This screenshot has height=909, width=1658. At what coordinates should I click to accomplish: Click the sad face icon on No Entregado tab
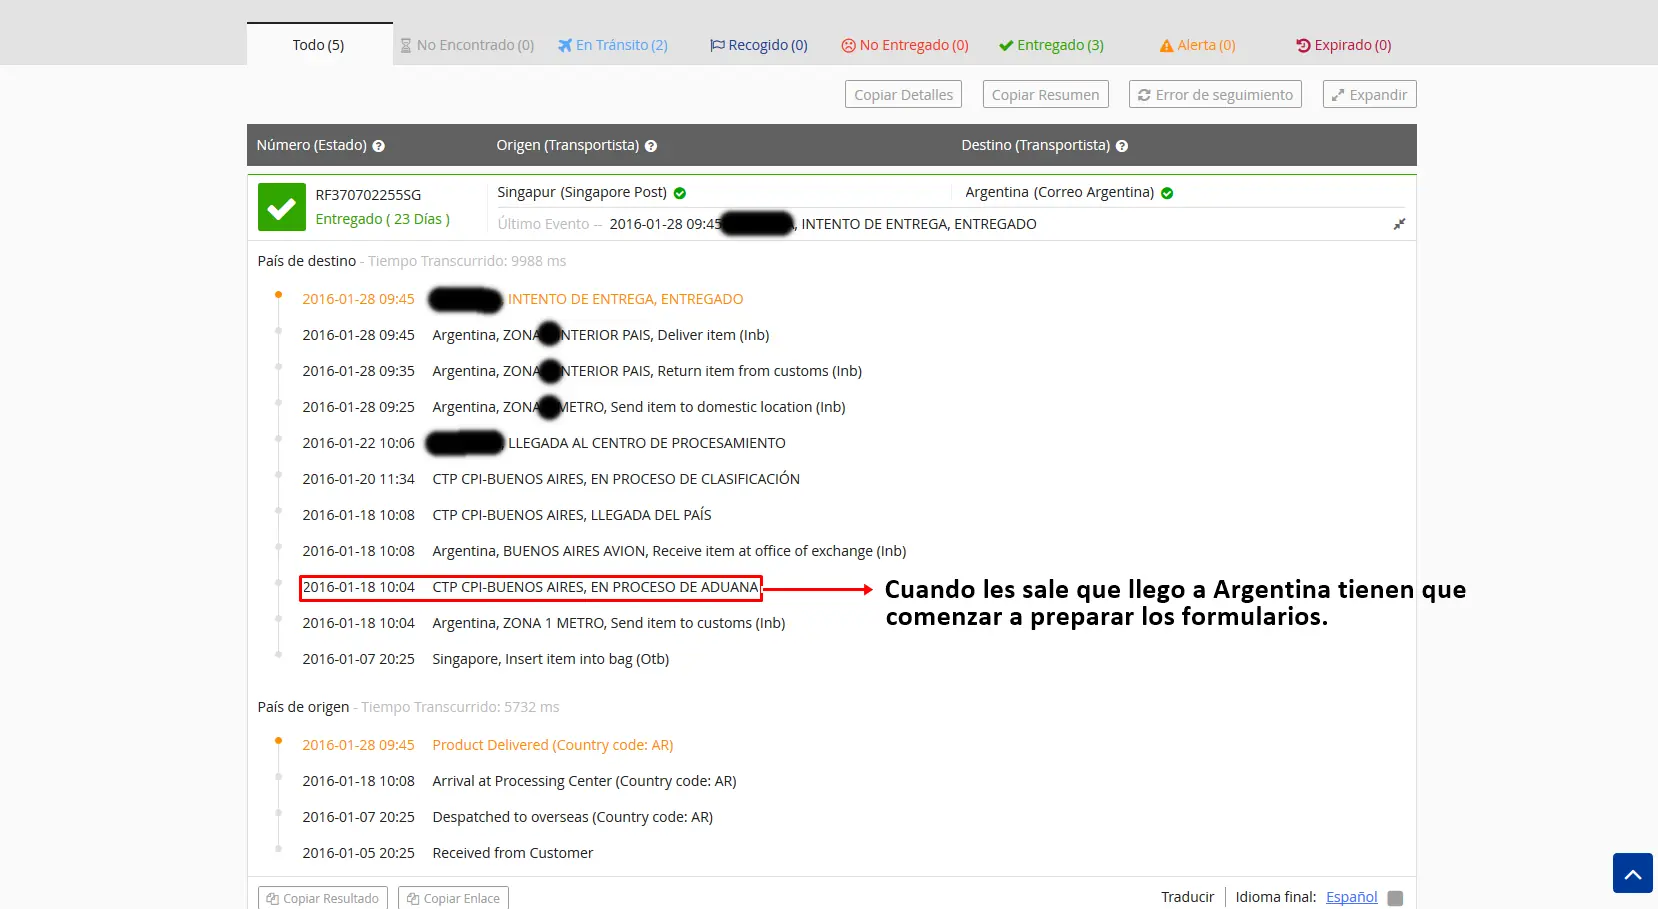(x=849, y=45)
